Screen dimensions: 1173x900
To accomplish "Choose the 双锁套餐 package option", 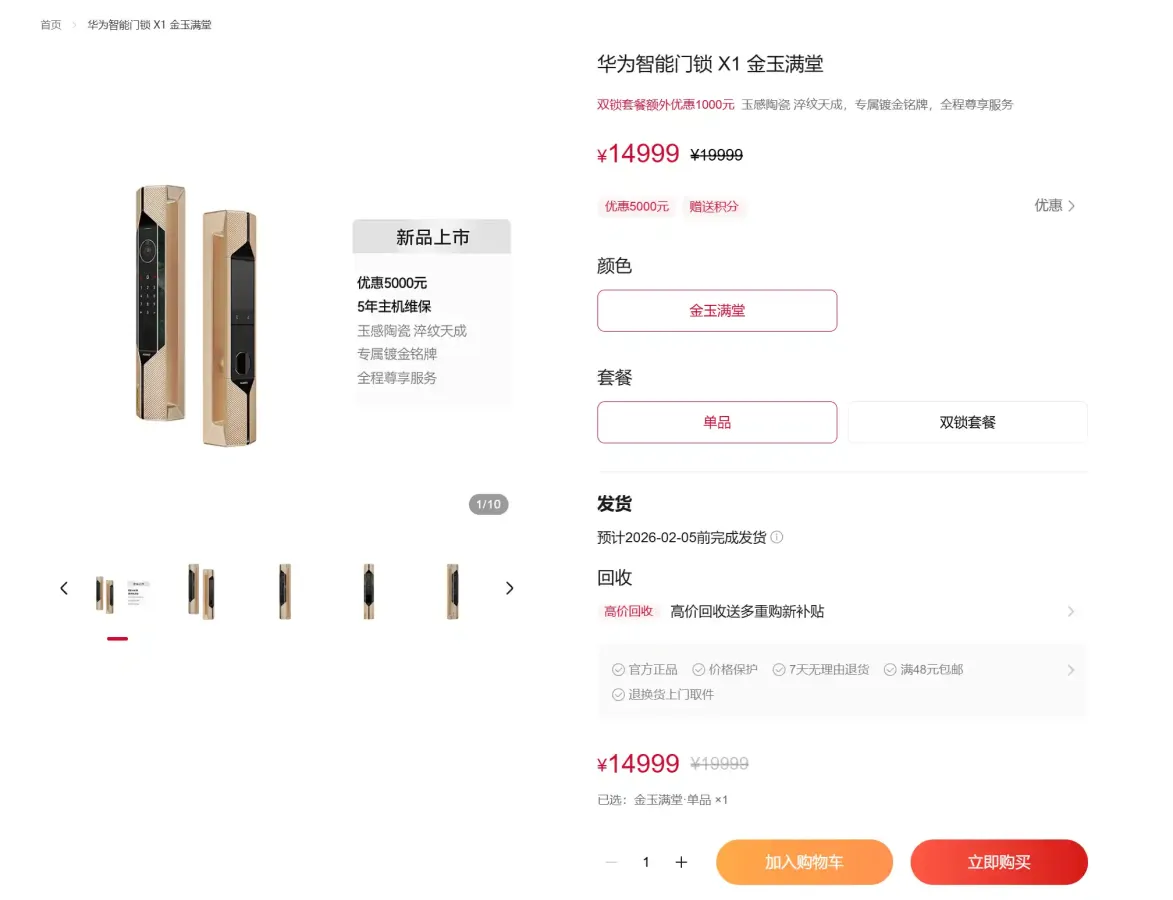I will click(x=967, y=422).
